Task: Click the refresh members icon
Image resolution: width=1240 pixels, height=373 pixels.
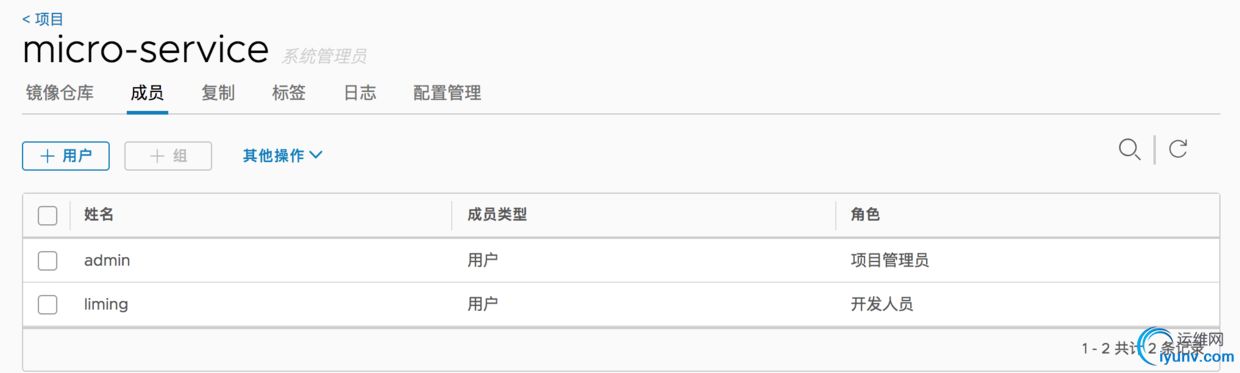Action: 1178,149
